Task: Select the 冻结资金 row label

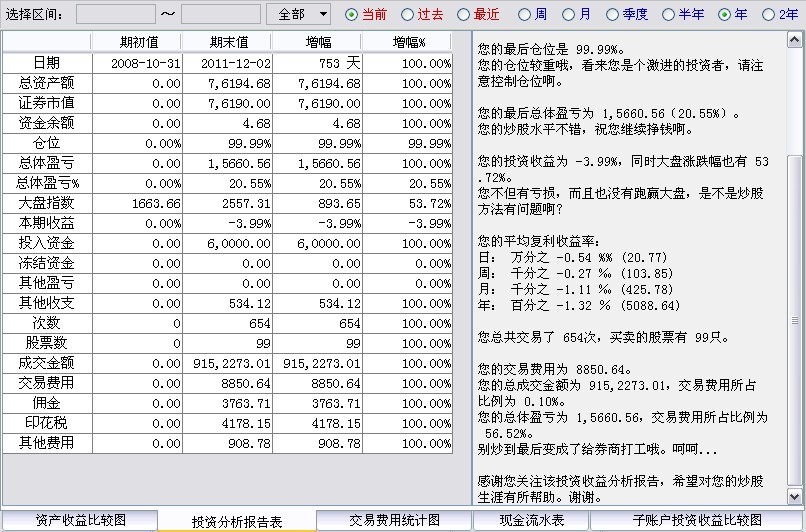Action: (x=47, y=263)
